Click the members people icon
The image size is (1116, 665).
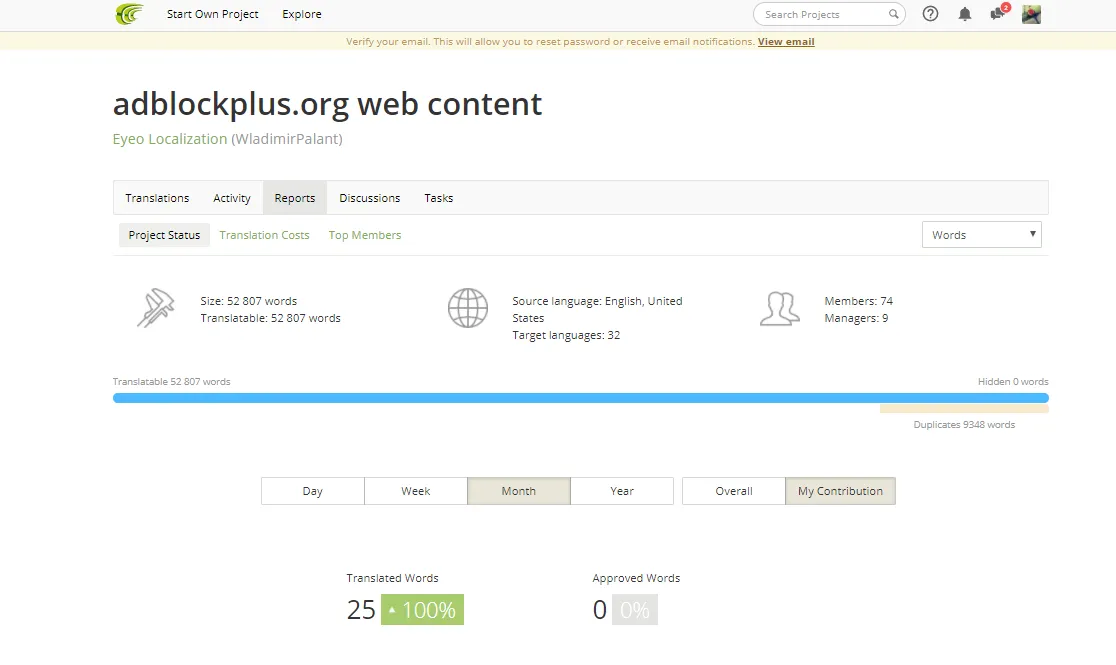pos(779,309)
